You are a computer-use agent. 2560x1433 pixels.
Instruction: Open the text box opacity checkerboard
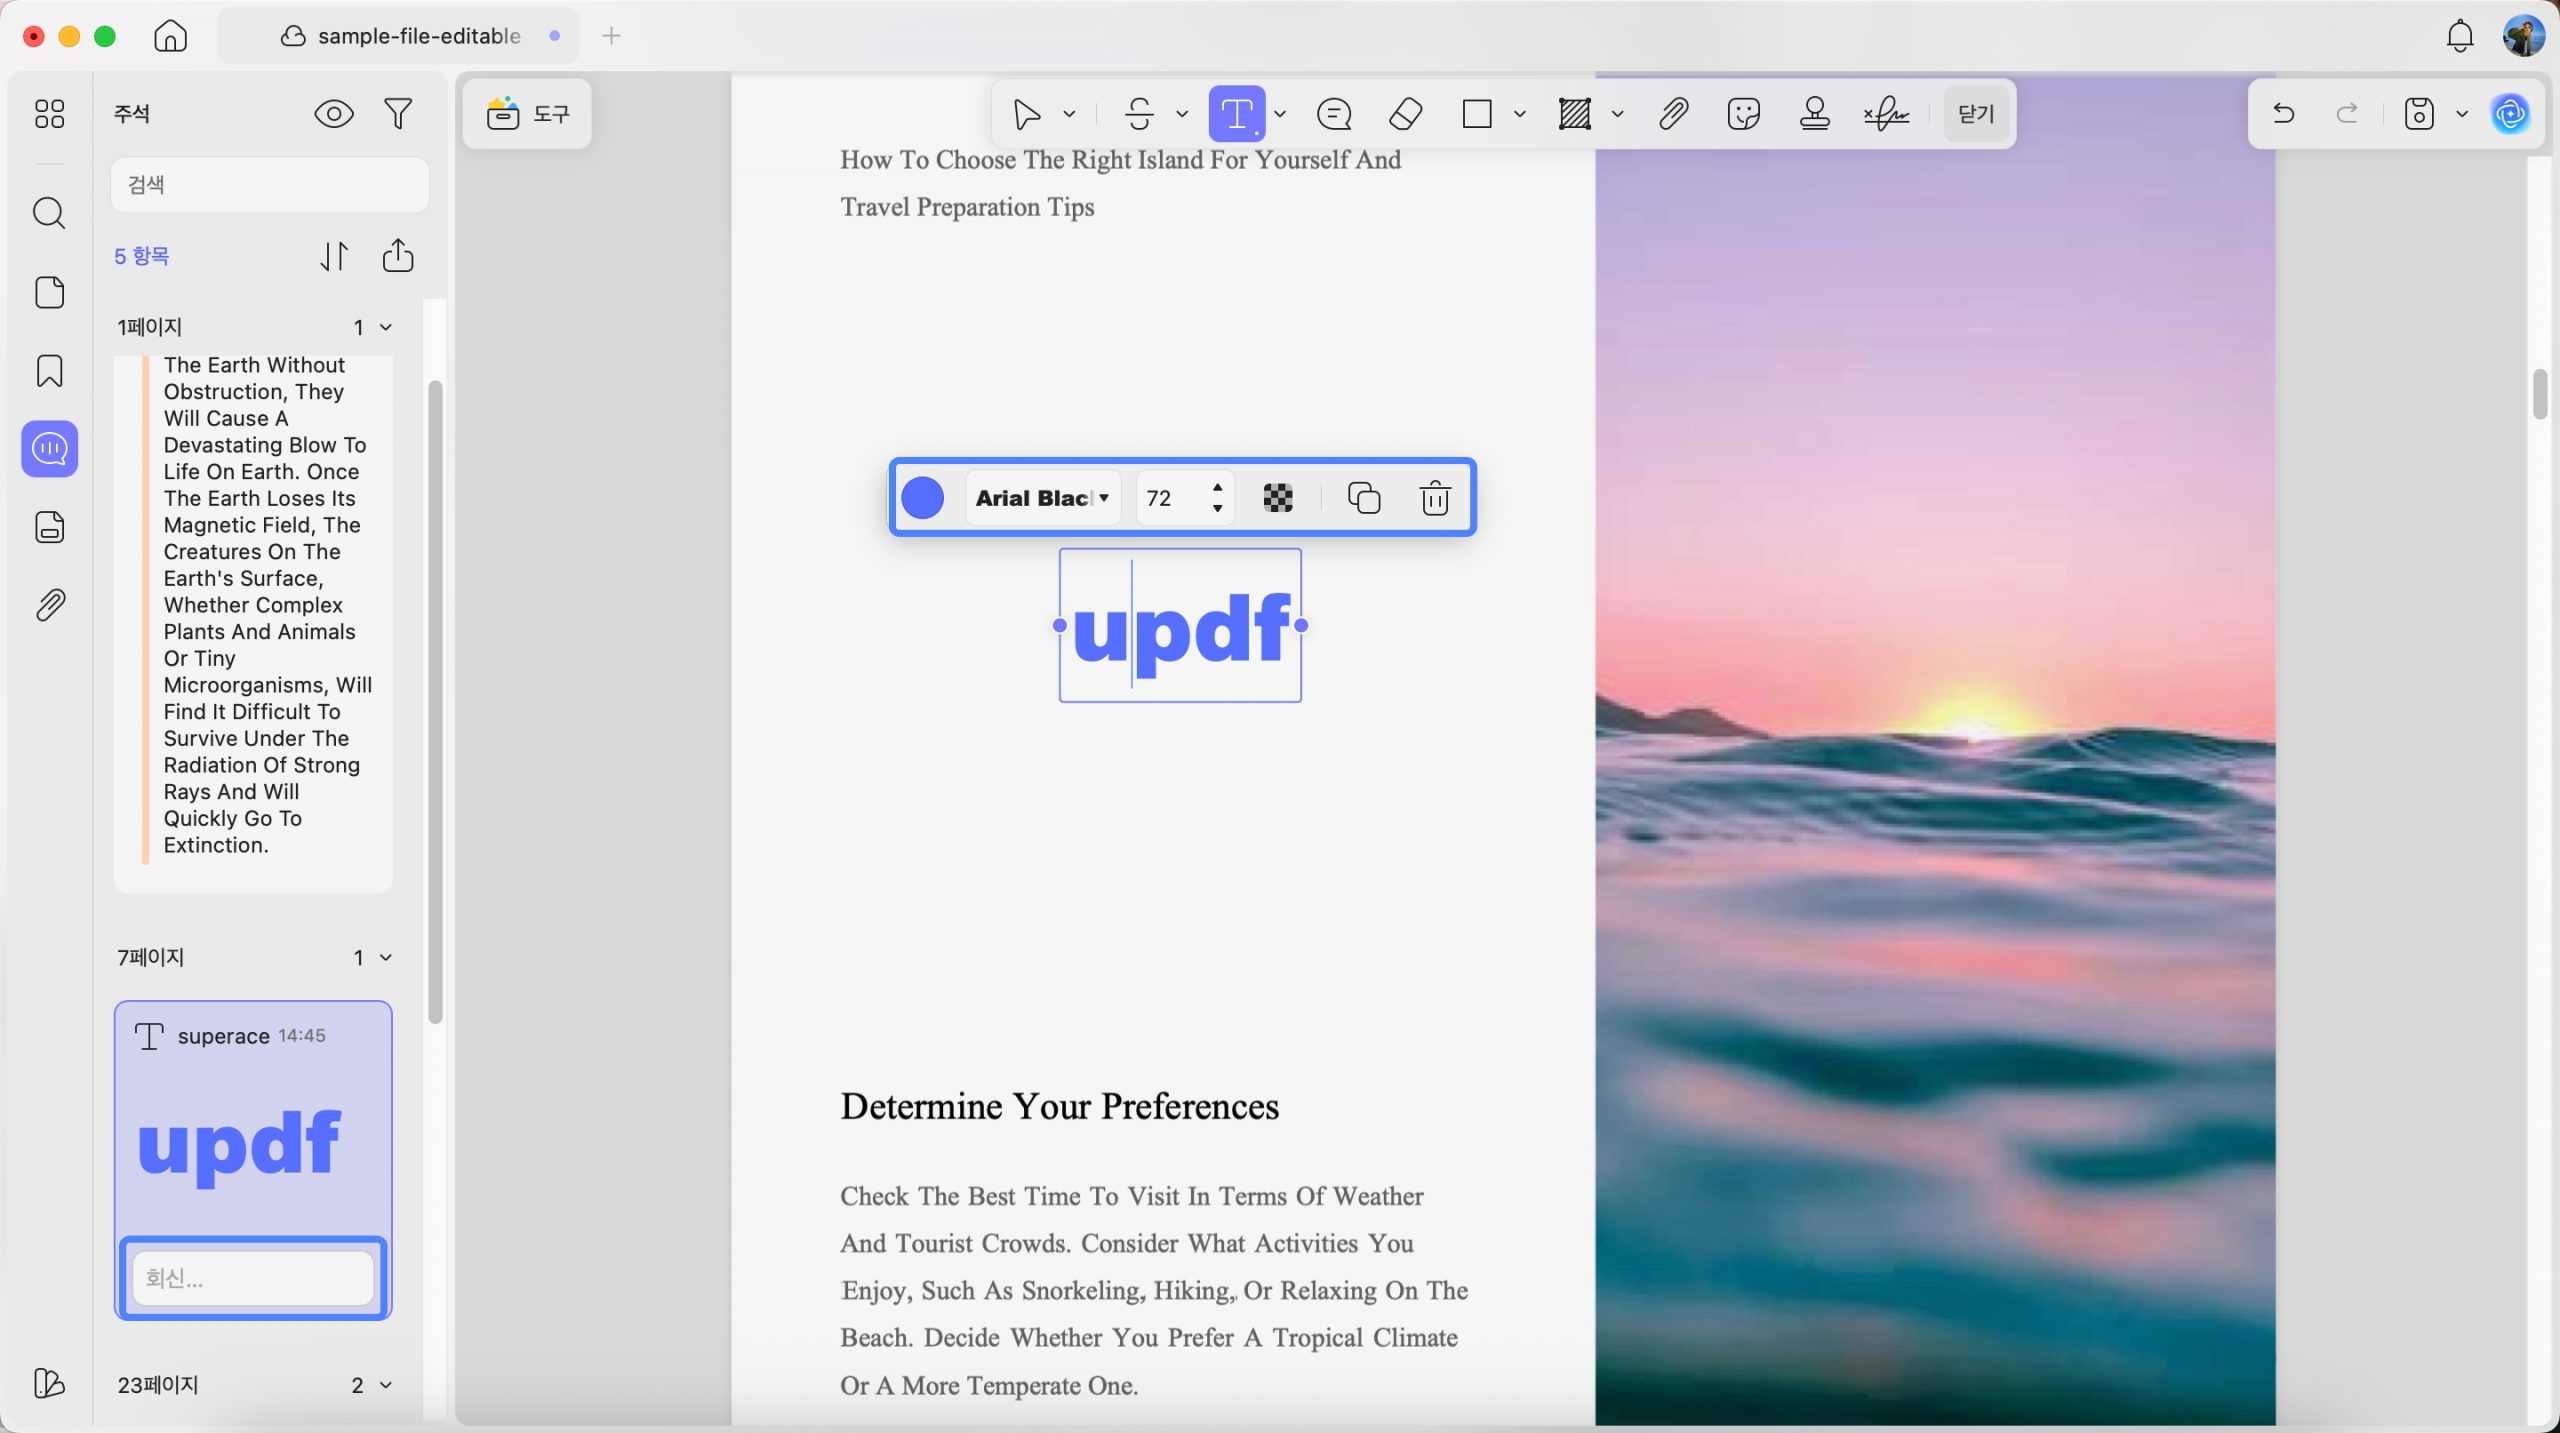(1278, 498)
